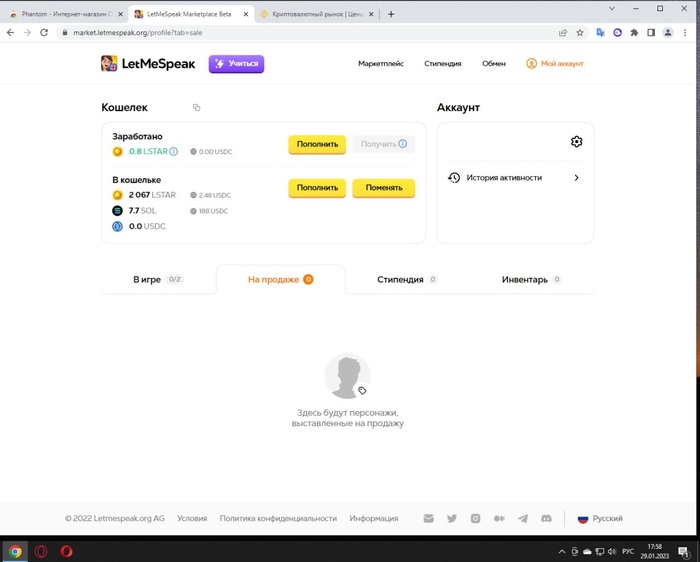This screenshot has height=562, width=700.
Task: Click the empty character placeholder avatar
Action: pos(347,376)
